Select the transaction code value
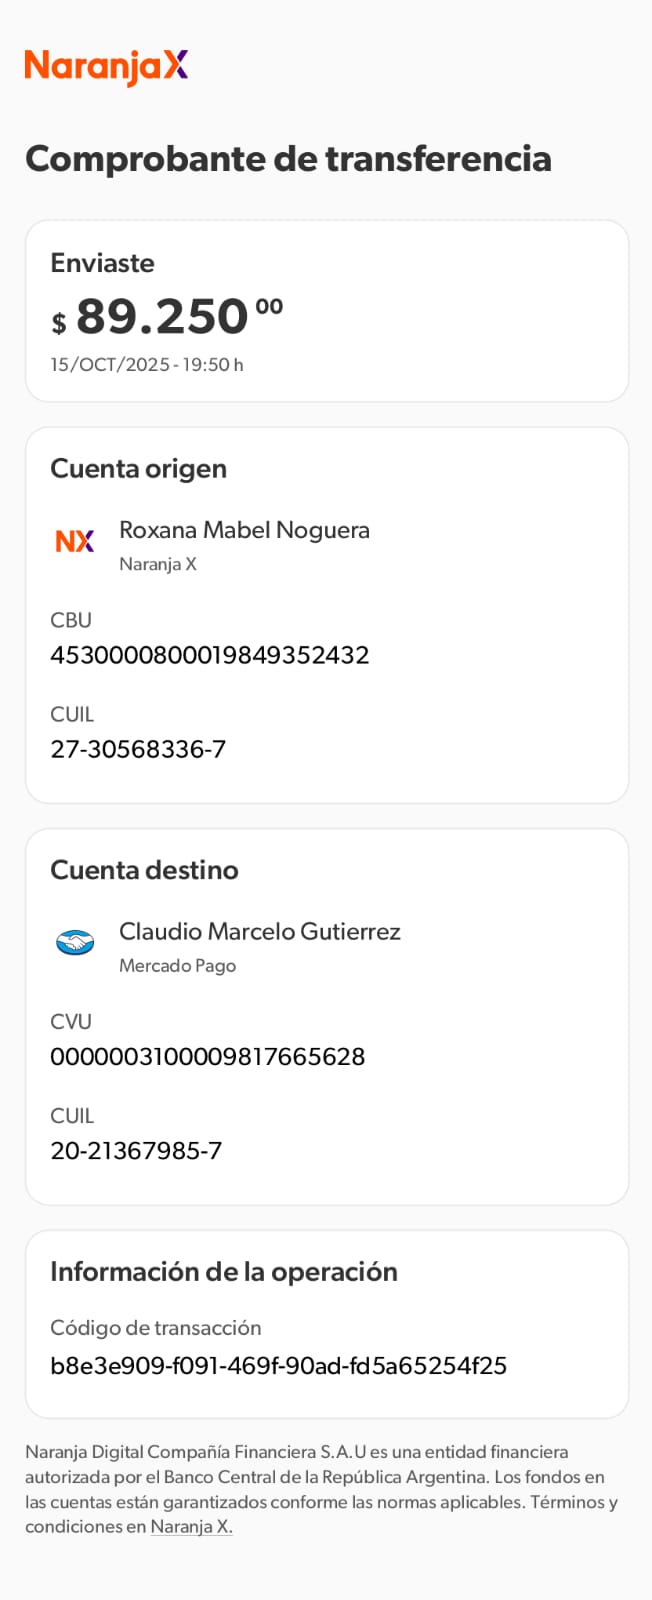The image size is (652, 1600). click(278, 1366)
